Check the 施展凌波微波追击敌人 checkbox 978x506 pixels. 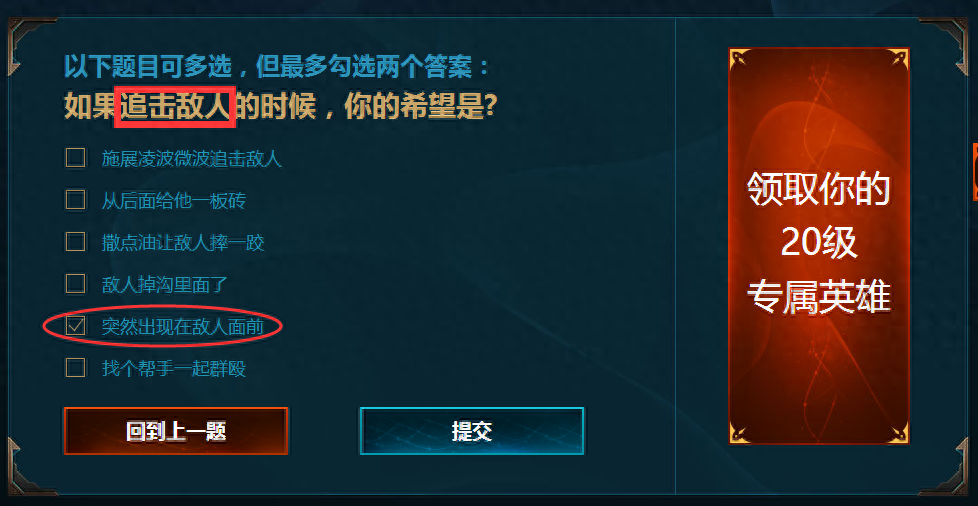point(75,158)
